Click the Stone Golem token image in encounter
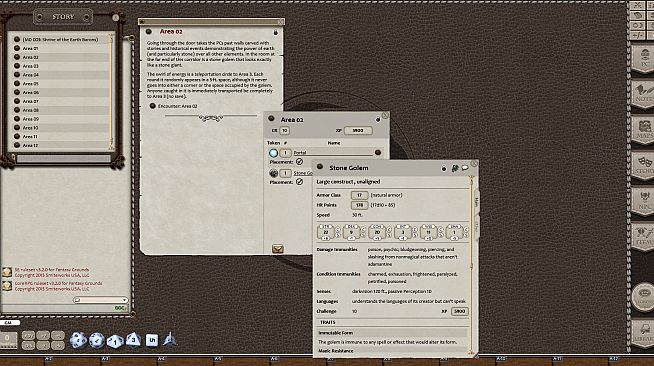 [x=273, y=173]
